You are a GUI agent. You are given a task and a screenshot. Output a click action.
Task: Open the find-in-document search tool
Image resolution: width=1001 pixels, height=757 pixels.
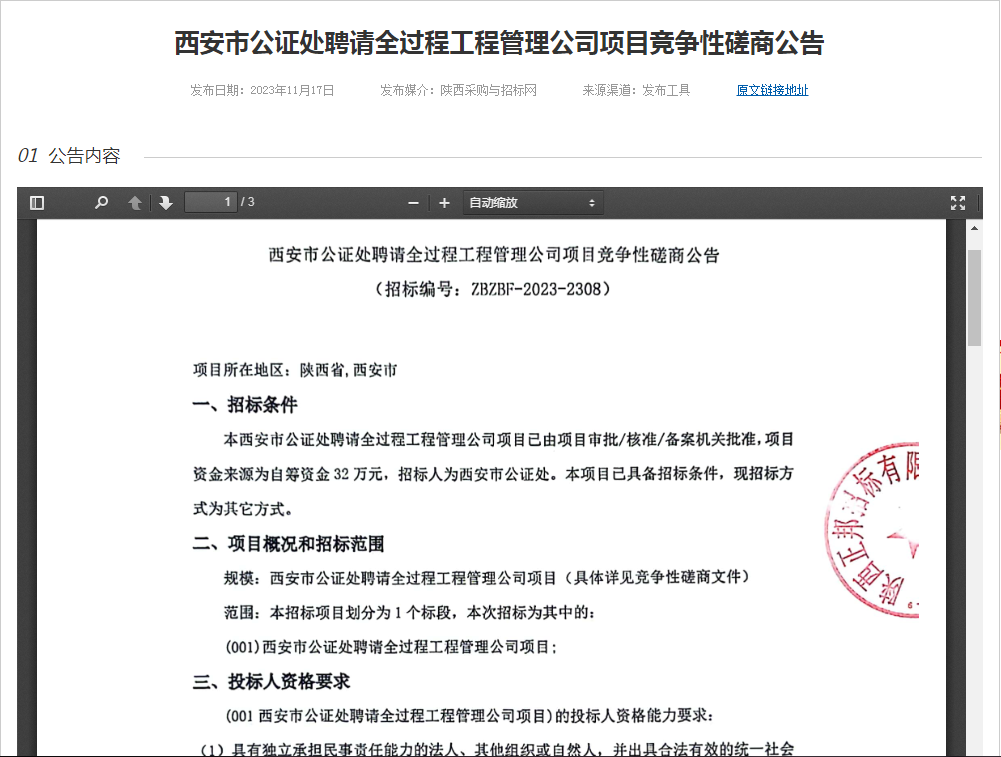[x=102, y=203]
